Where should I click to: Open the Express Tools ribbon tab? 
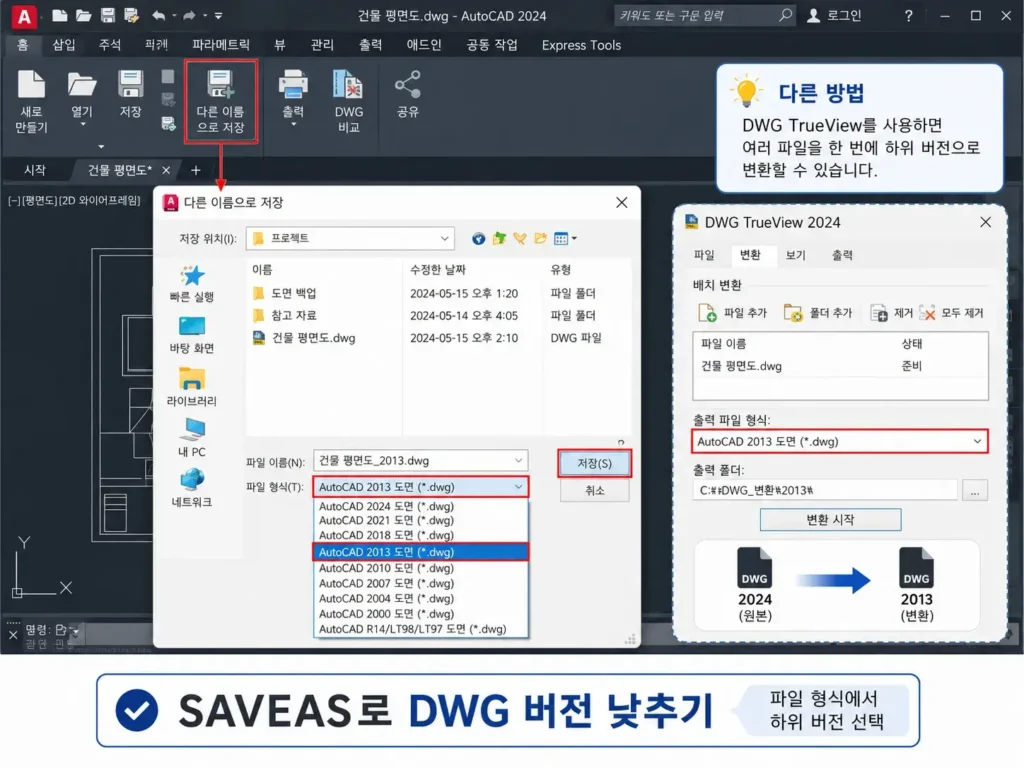tap(581, 44)
